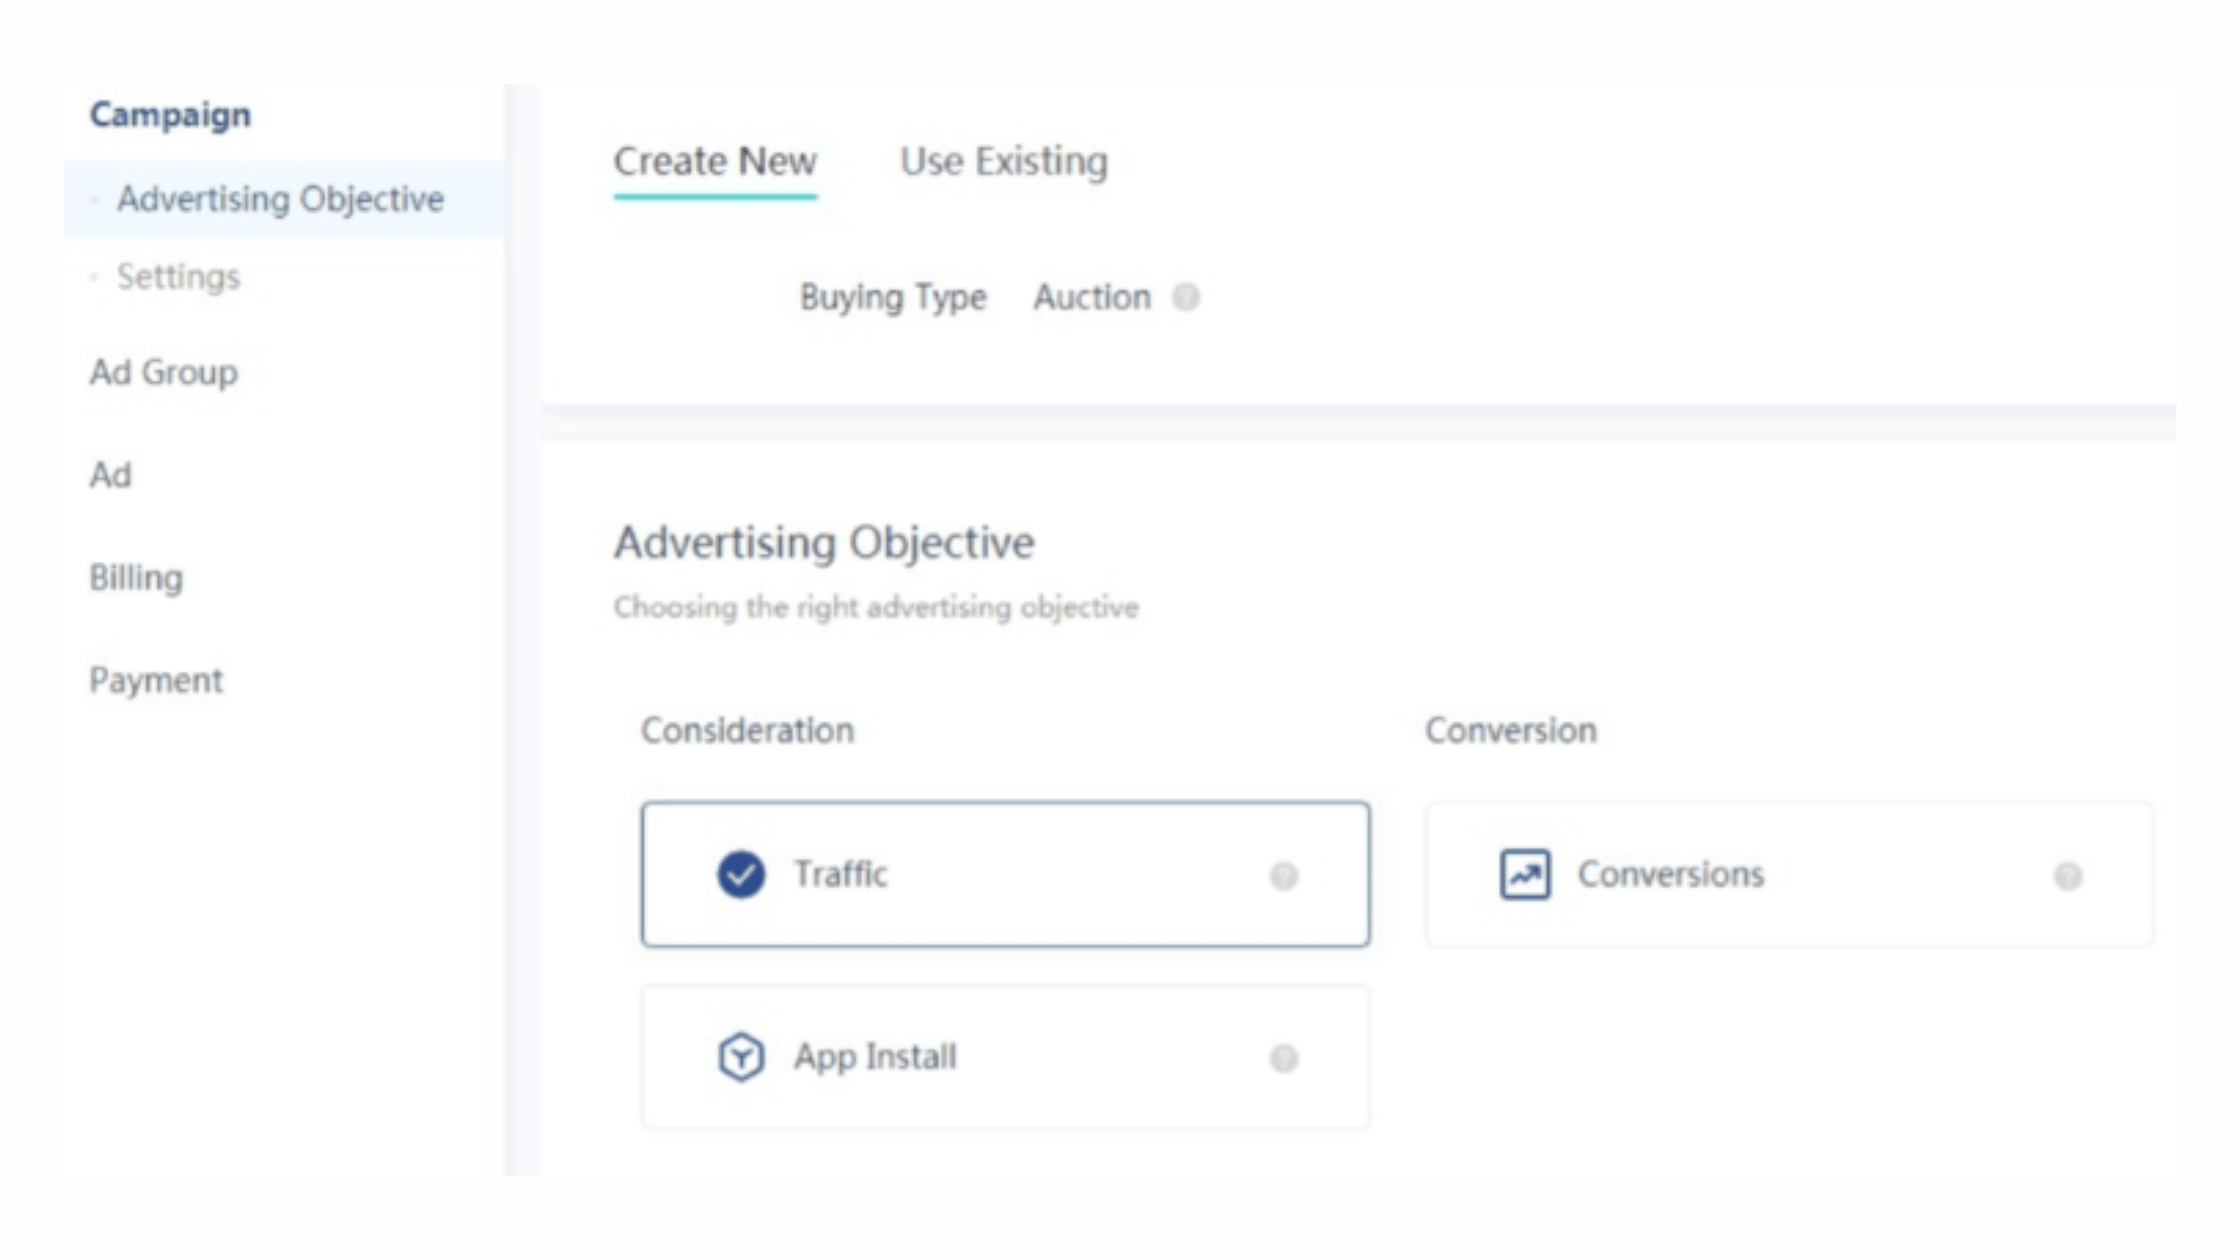Image resolution: width=2240 pixels, height=1260 pixels.
Task: Click 'Choosing the right advertising objective' text
Action: 876,607
